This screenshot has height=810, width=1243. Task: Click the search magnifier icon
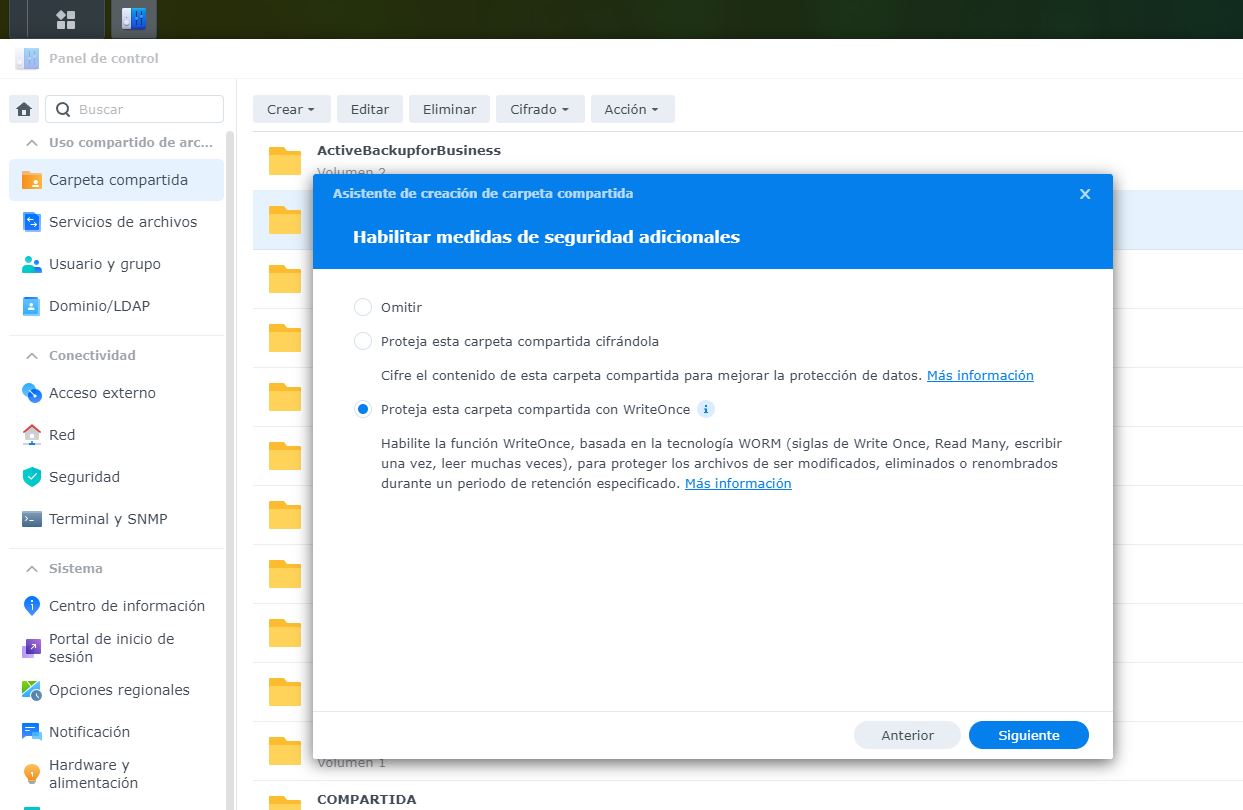coord(64,110)
